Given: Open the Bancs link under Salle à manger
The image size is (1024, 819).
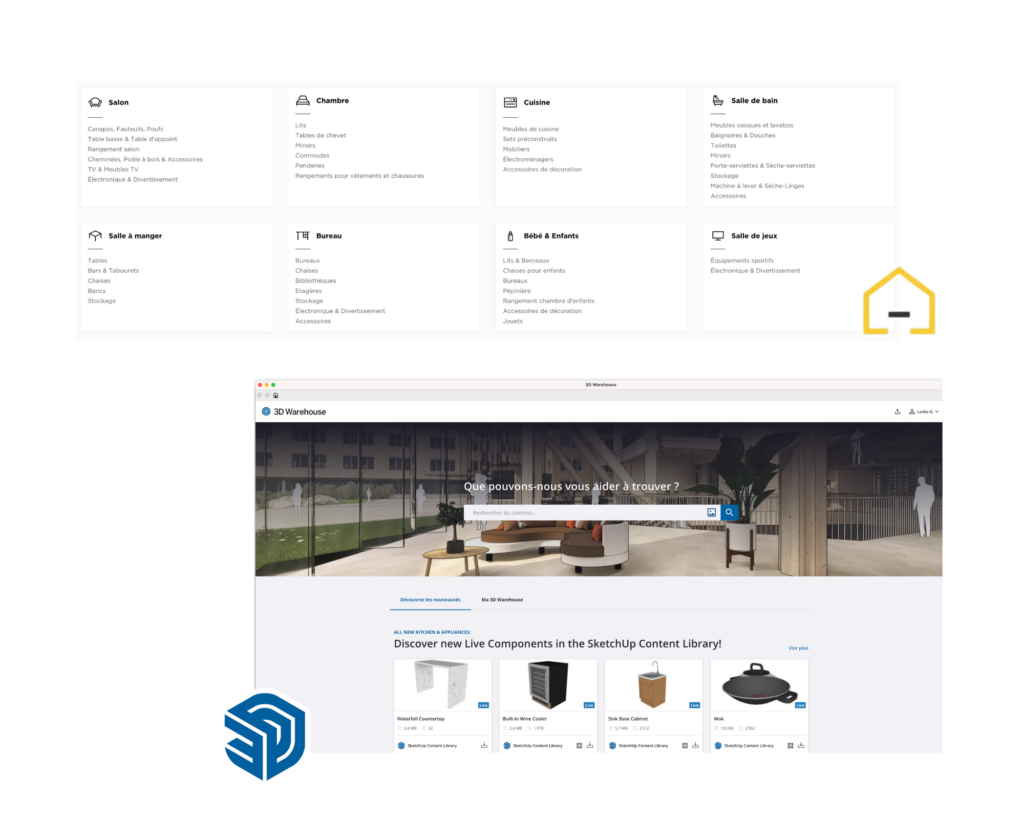Looking at the screenshot, I should [97, 291].
